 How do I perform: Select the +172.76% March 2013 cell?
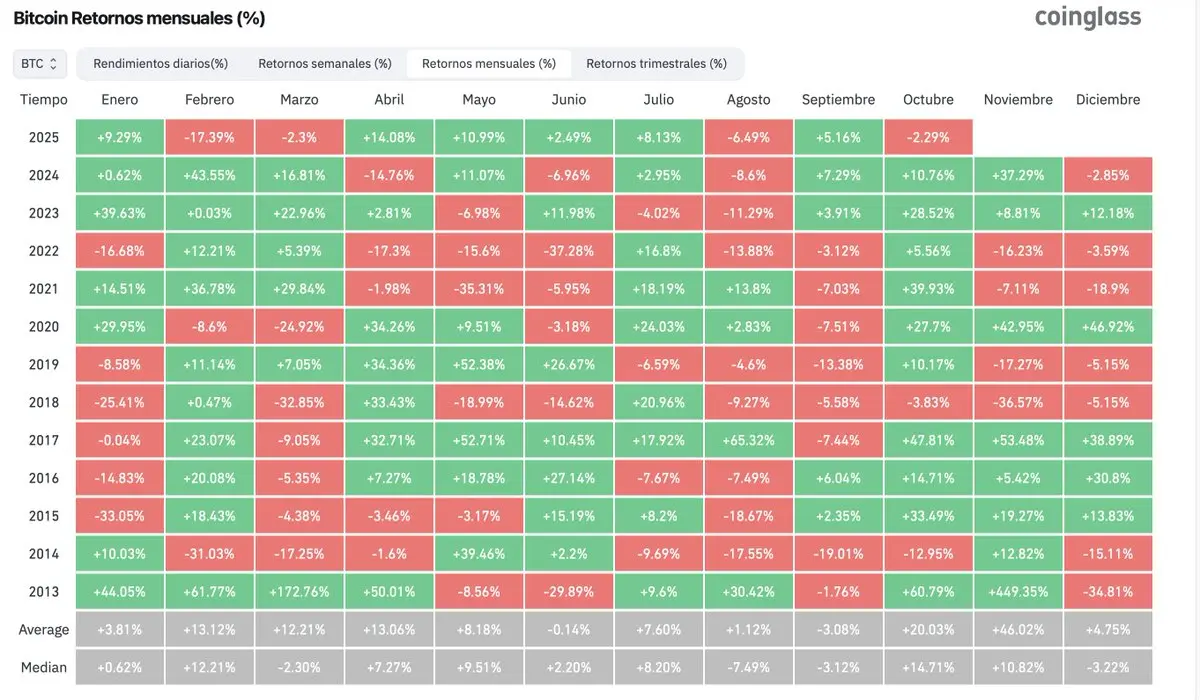299,591
